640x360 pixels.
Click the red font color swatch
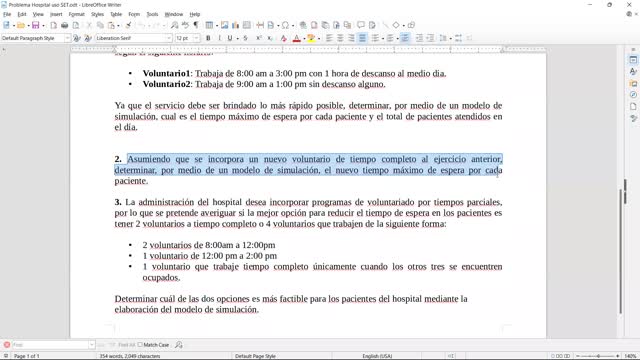coord(297,38)
